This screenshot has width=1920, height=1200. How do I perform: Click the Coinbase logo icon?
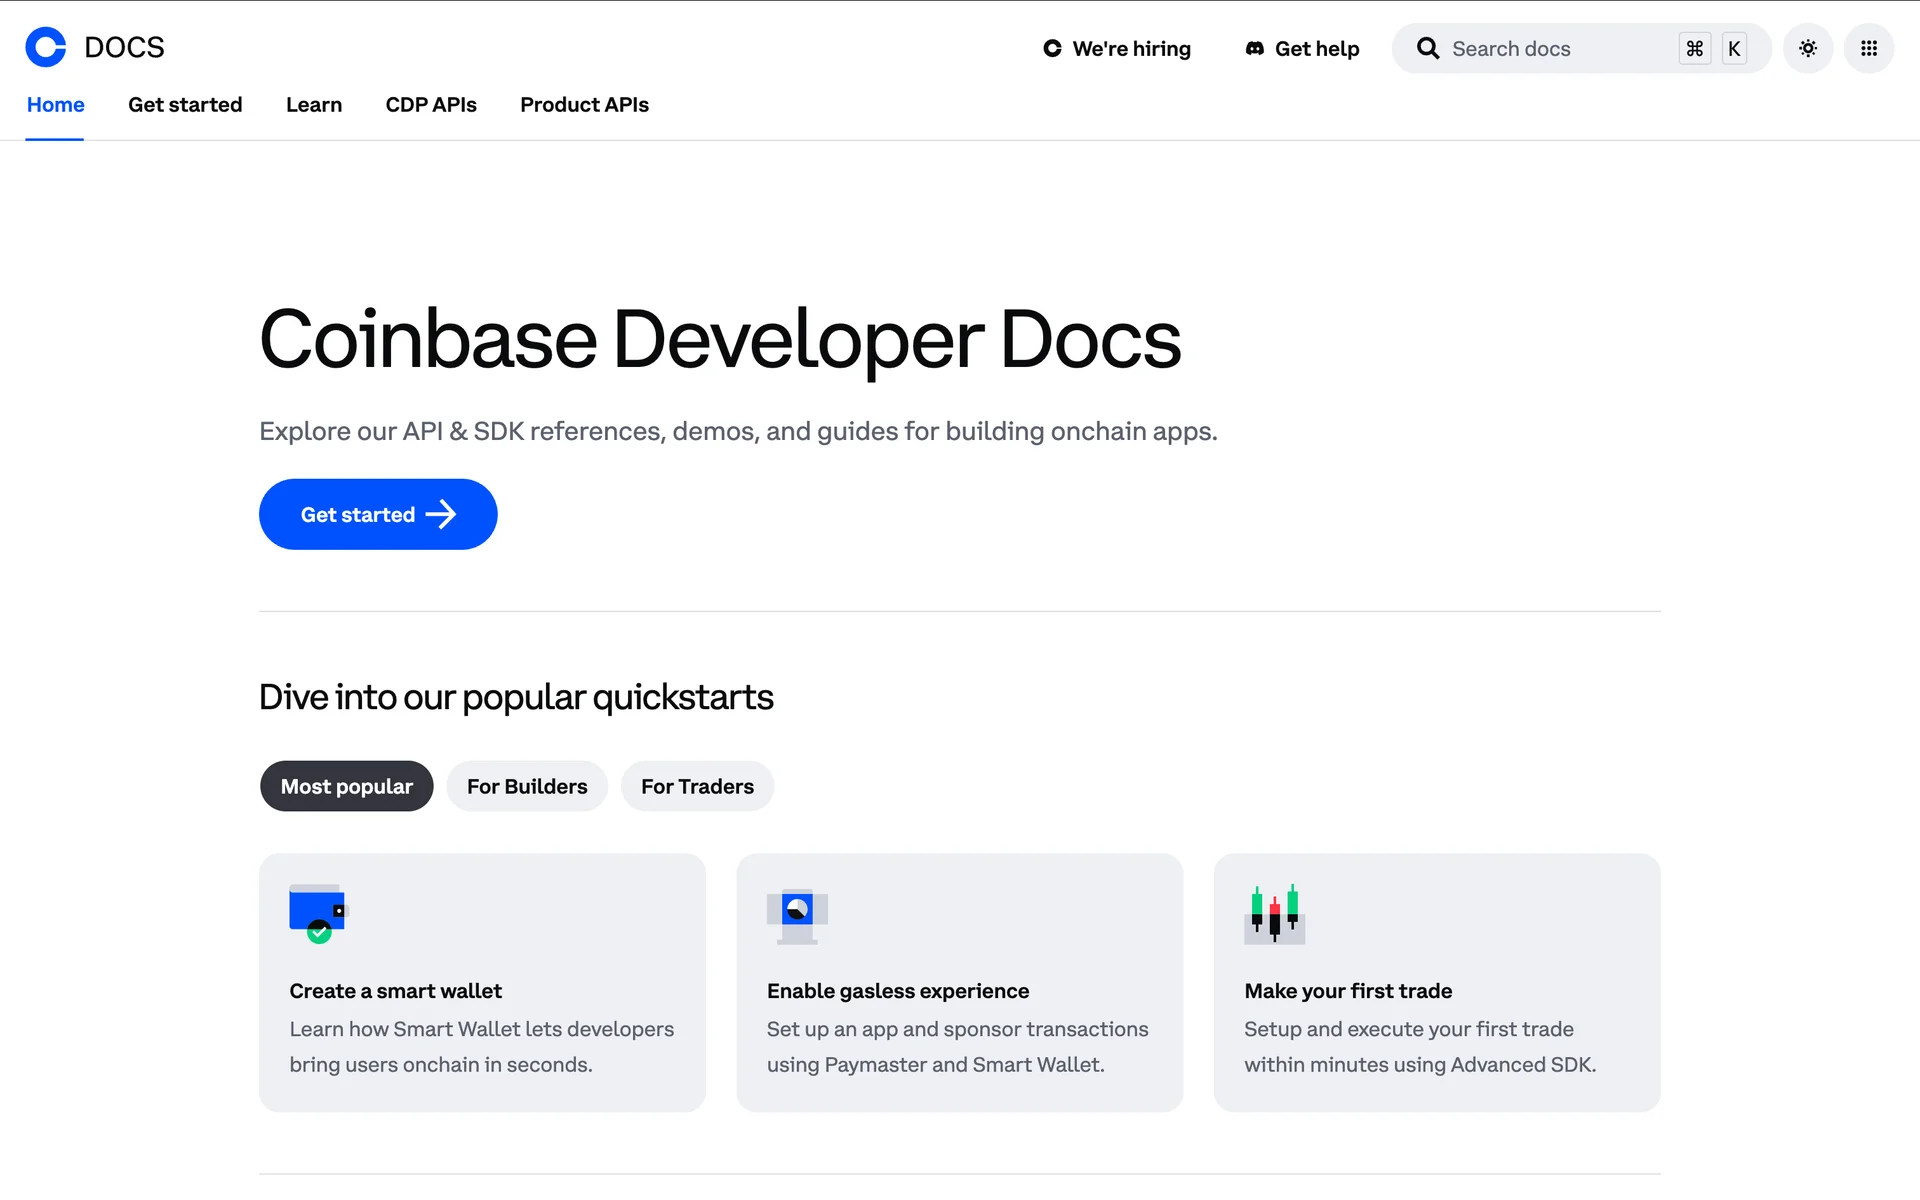[x=46, y=47]
